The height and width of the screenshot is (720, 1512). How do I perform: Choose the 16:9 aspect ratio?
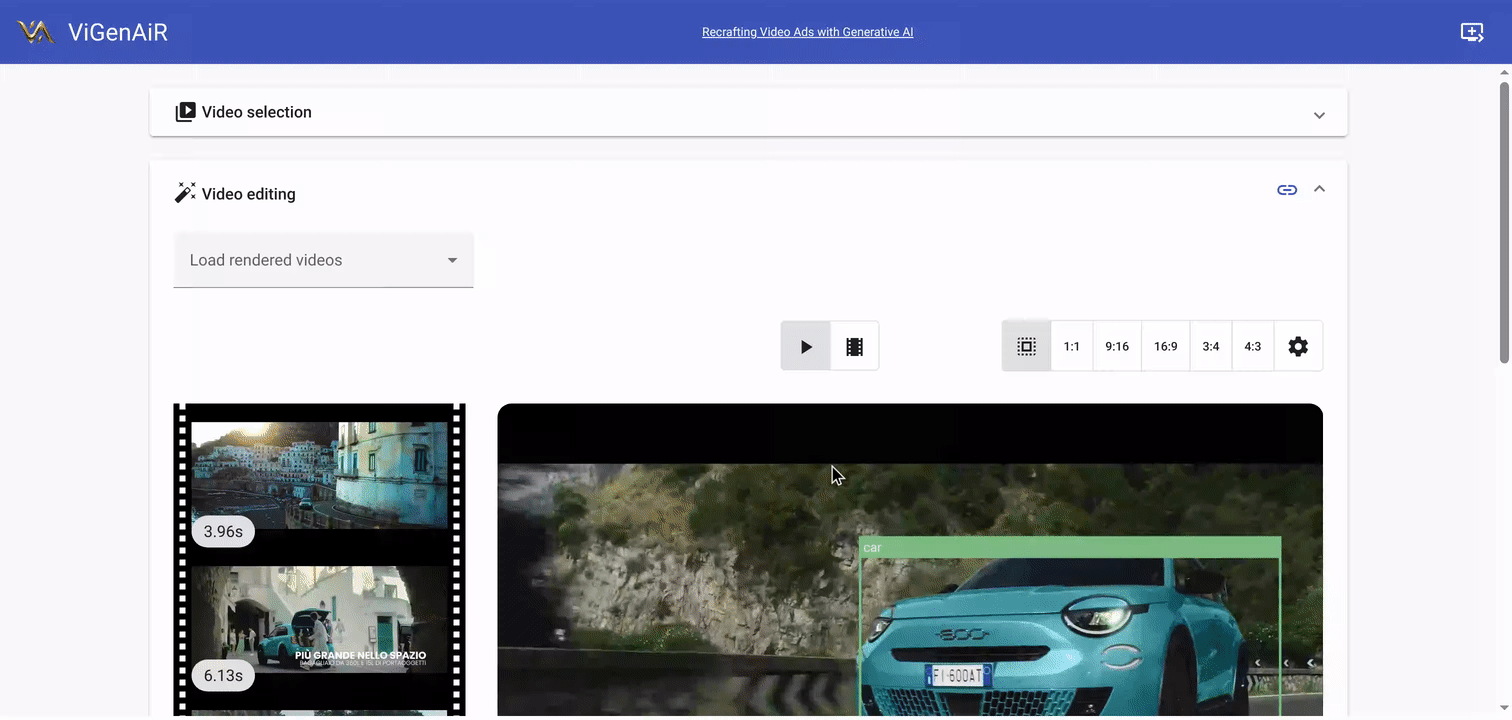click(1166, 346)
